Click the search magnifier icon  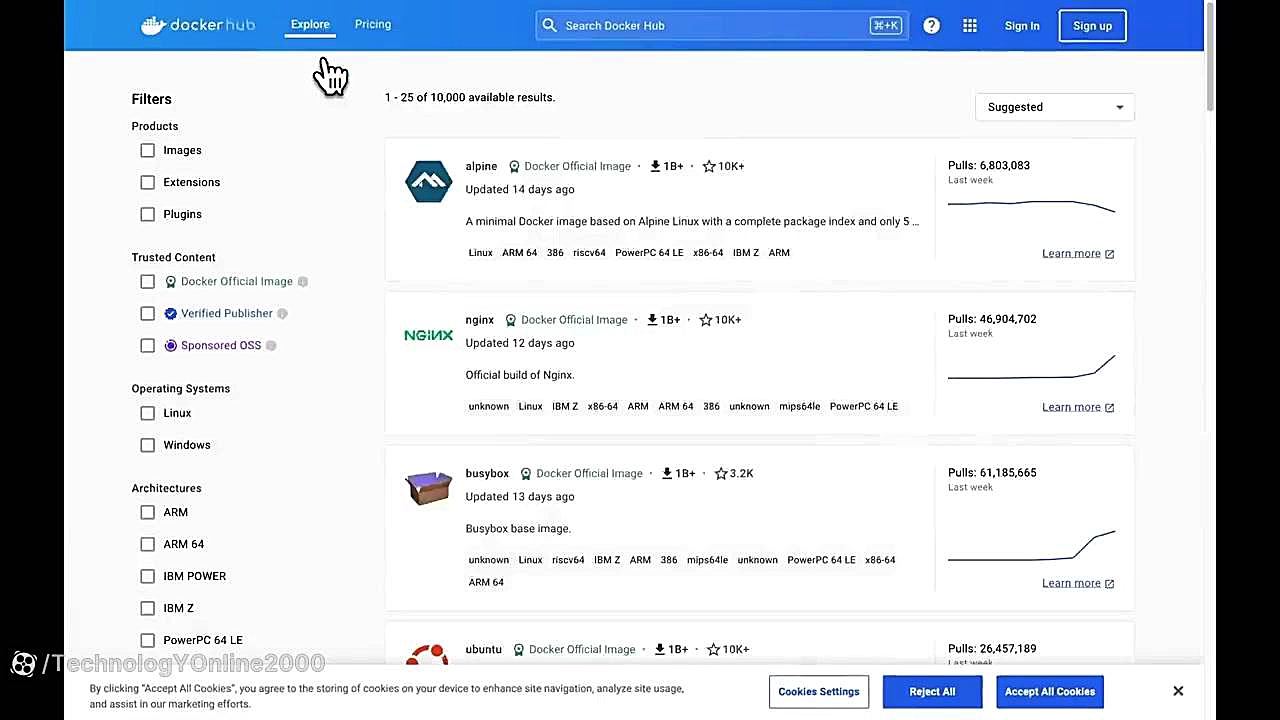(549, 25)
